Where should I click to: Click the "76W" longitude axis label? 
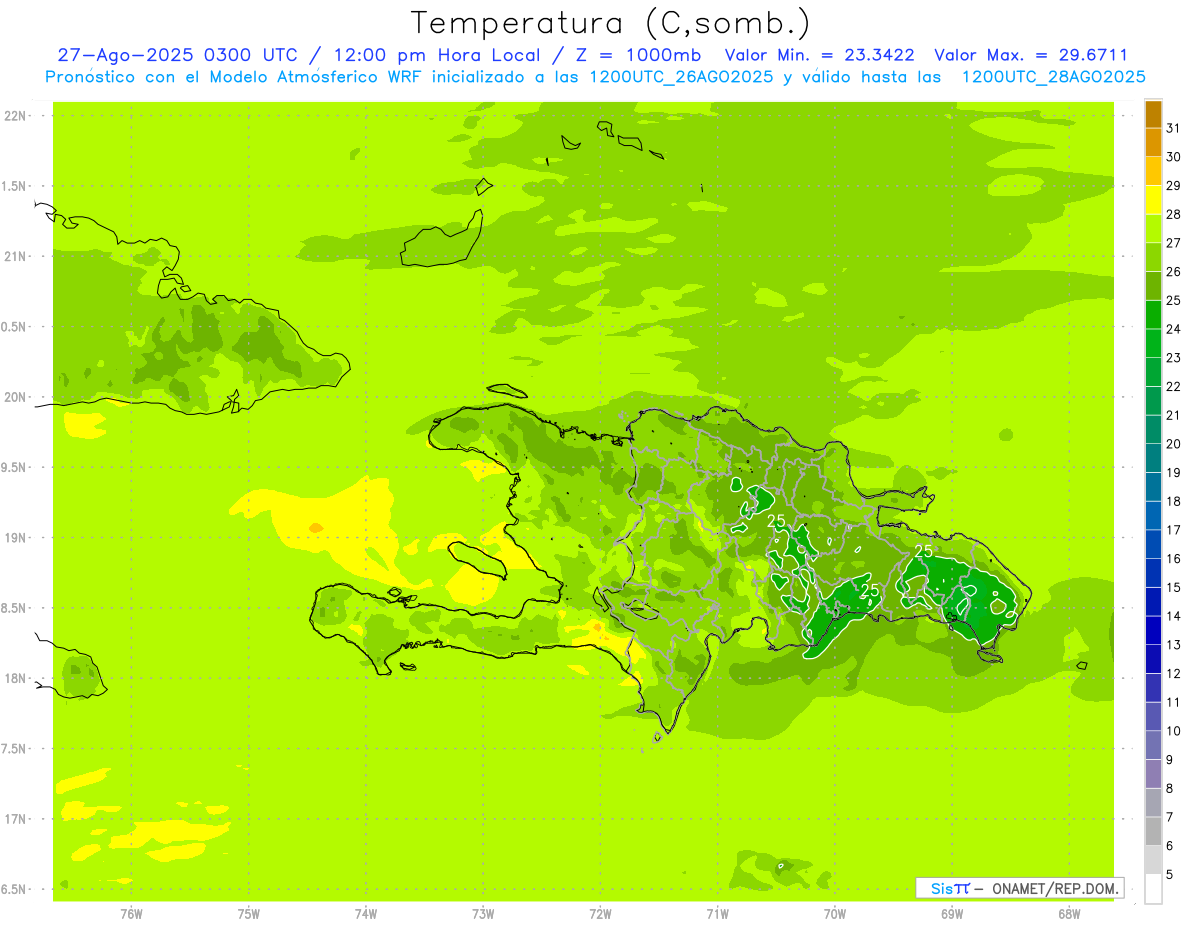click(x=131, y=913)
